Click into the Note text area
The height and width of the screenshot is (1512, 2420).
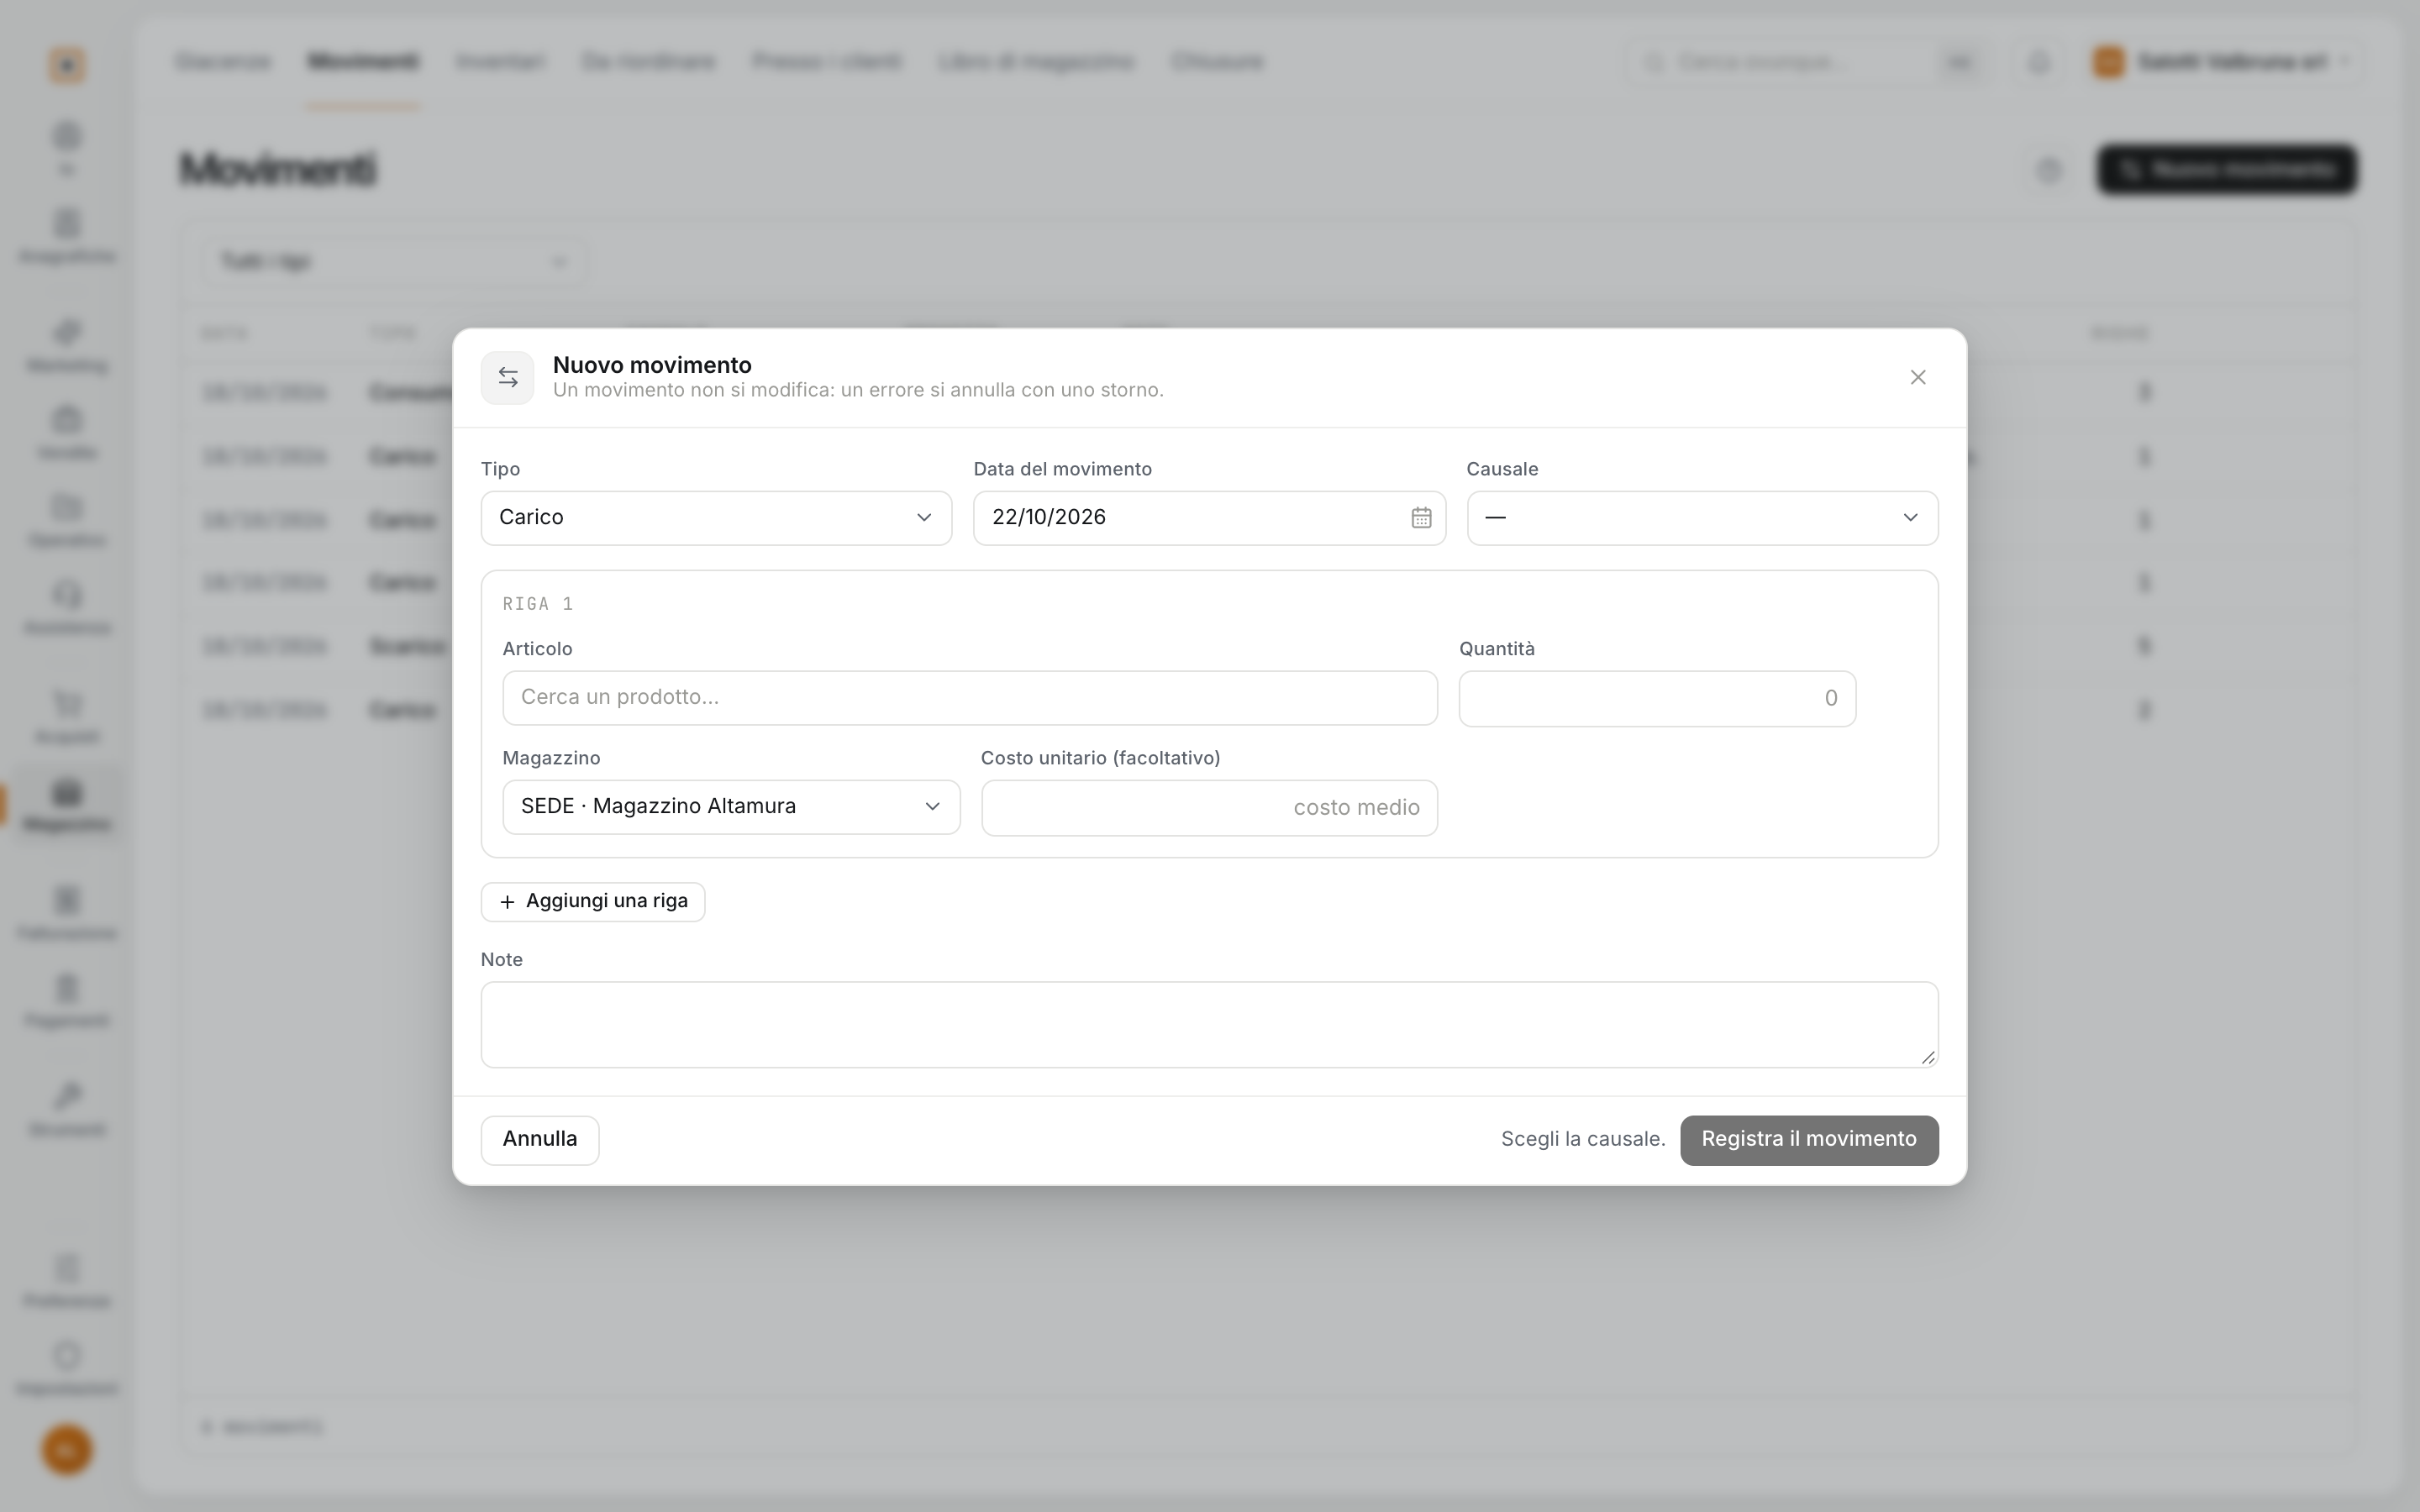point(1209,1025)
